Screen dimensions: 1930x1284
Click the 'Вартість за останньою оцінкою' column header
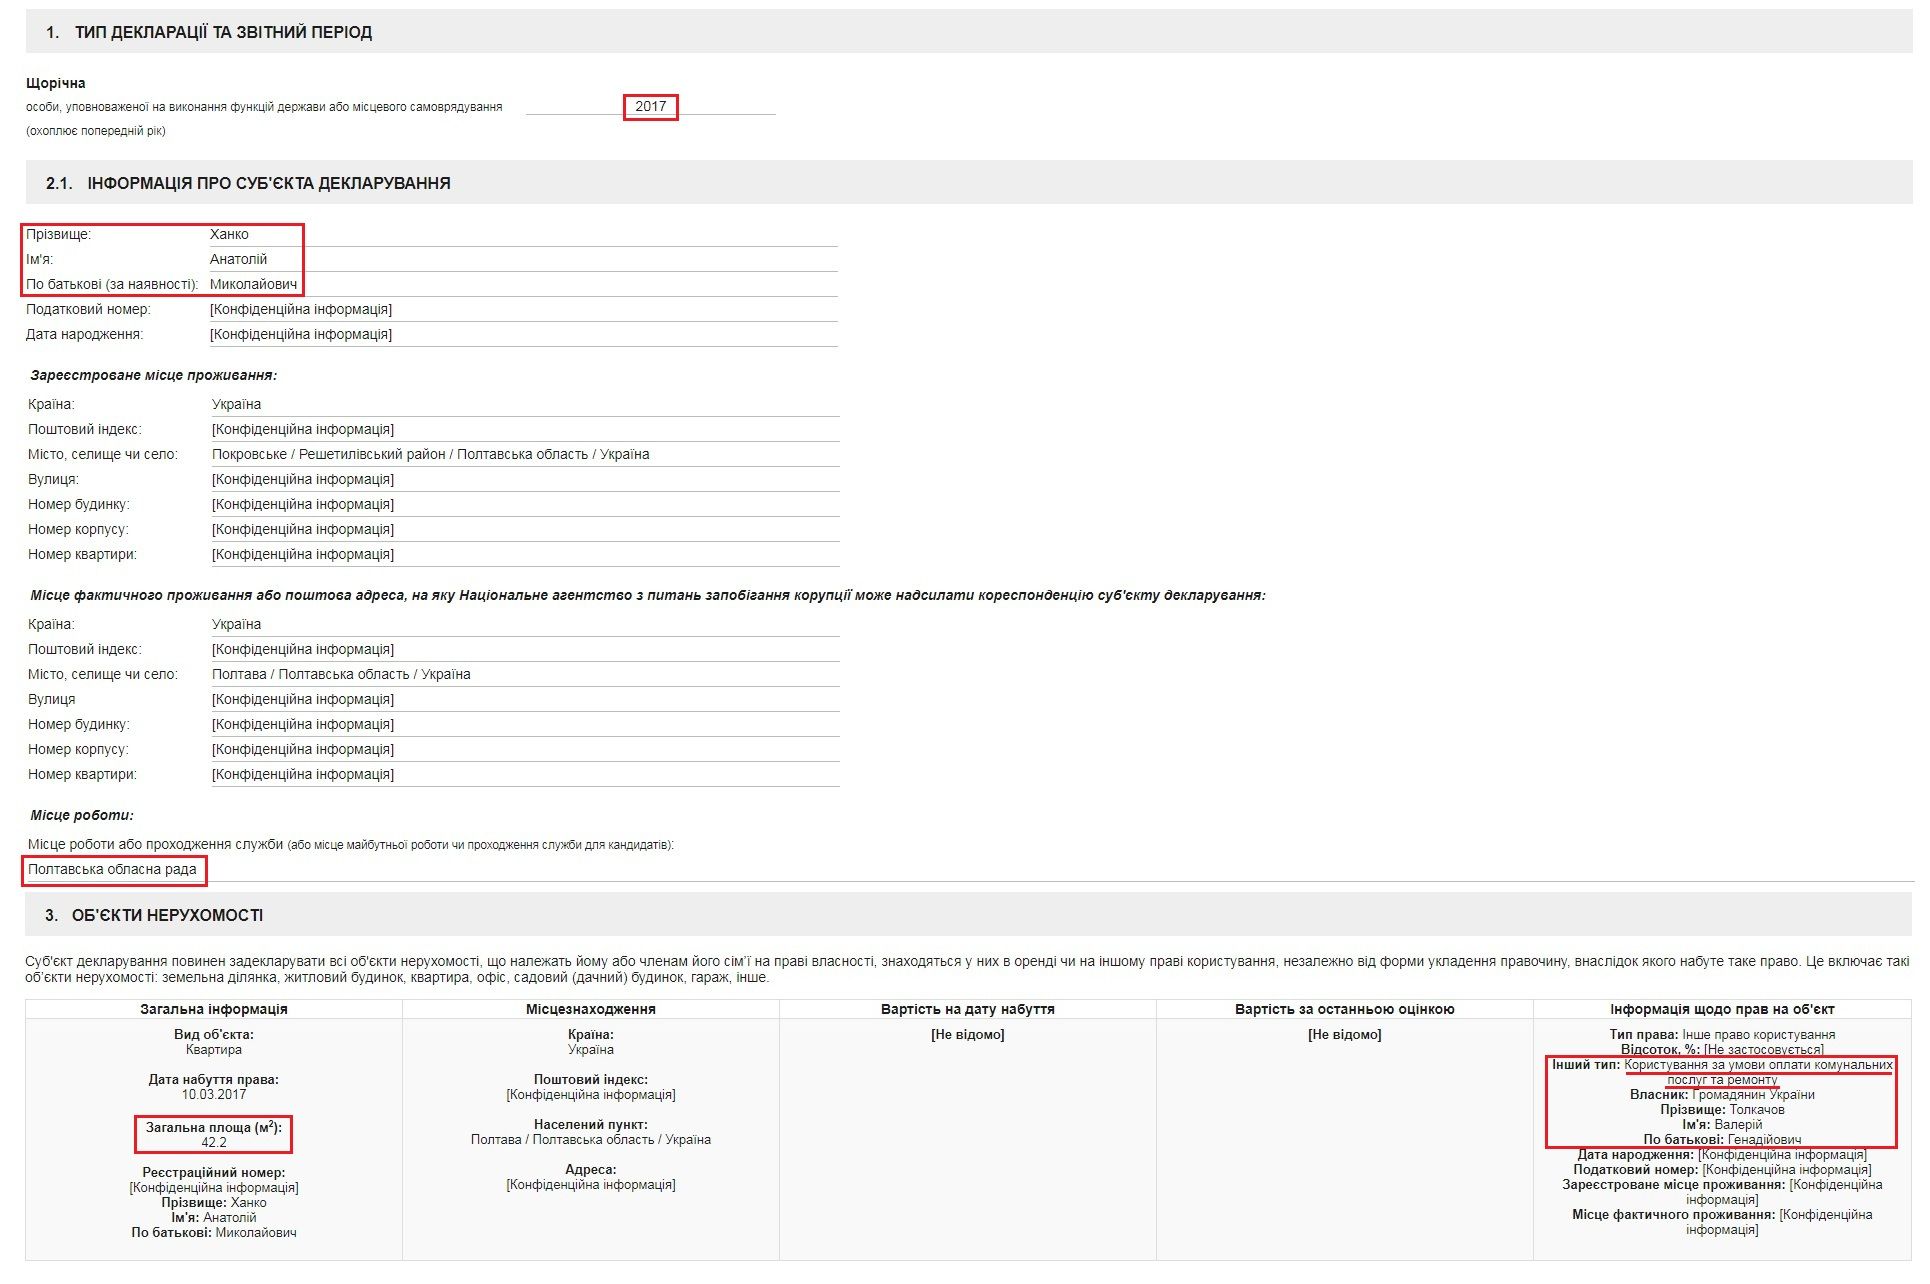(x=1344, y=1009)
